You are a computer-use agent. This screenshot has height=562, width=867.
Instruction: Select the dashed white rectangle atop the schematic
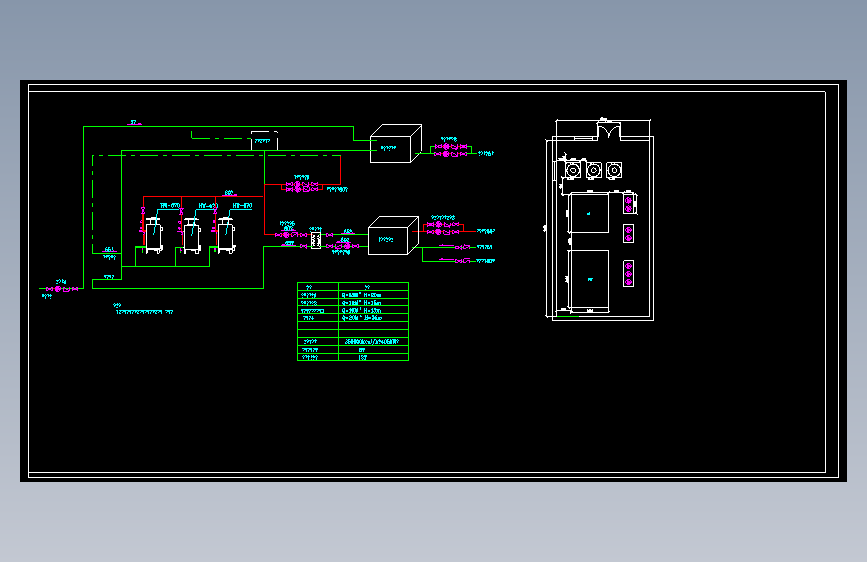pyautogui.click(x=264, y=140)
